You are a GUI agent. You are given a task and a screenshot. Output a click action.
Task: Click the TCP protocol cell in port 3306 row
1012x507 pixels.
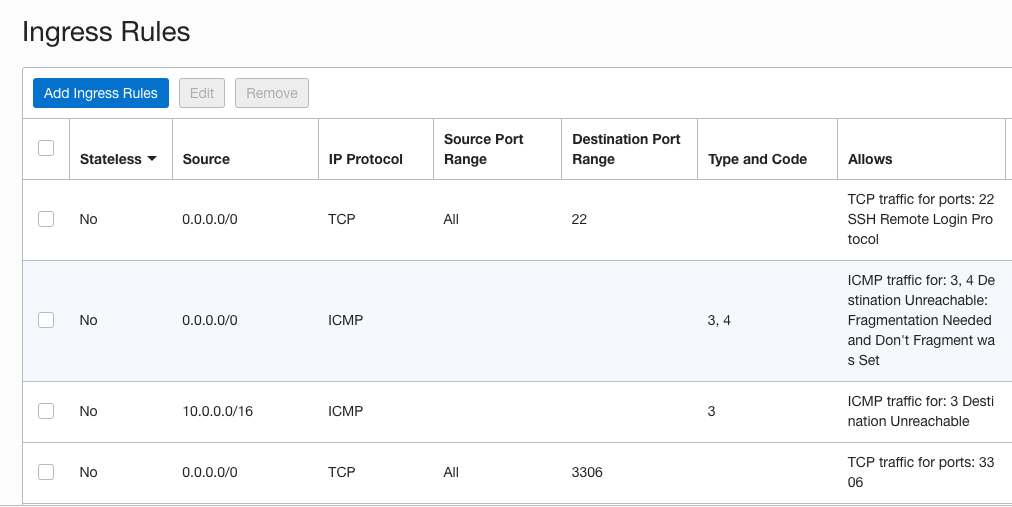click(x=341, y=472)
